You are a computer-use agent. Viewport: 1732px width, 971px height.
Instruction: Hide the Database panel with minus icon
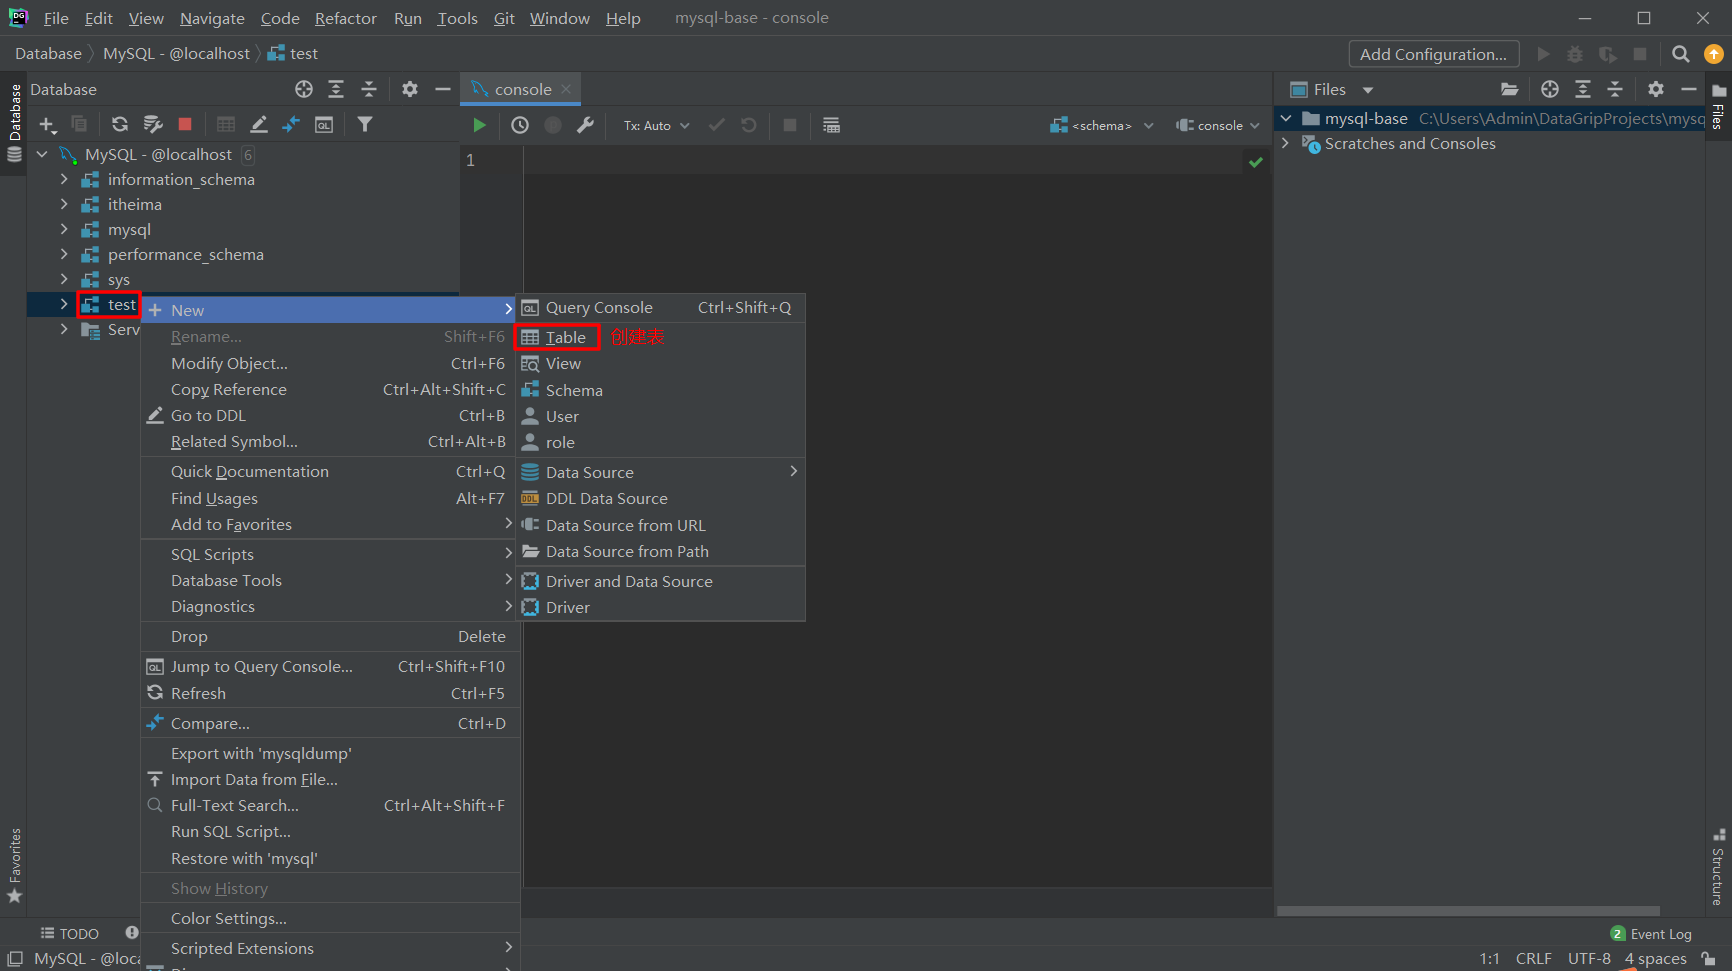pyautogui.click(x=443, y=89)
